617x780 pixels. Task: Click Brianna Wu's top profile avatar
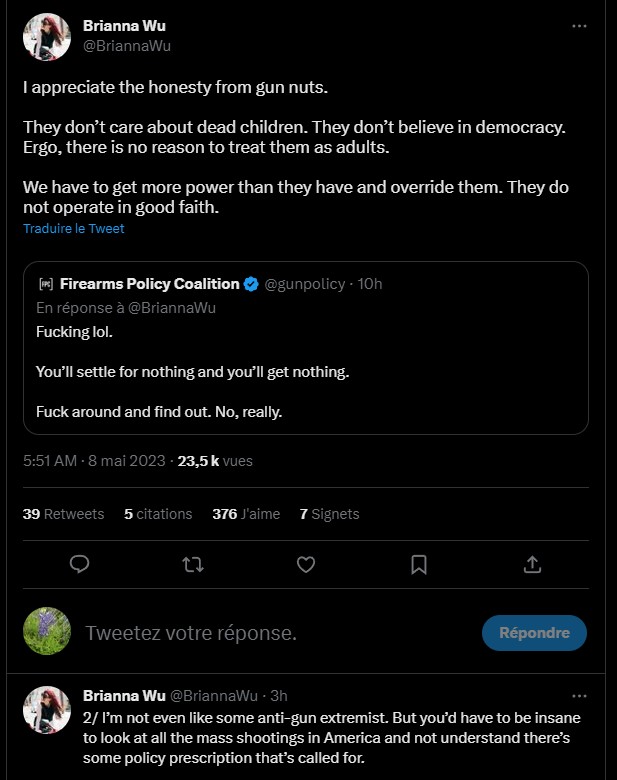tap(46, 39)
